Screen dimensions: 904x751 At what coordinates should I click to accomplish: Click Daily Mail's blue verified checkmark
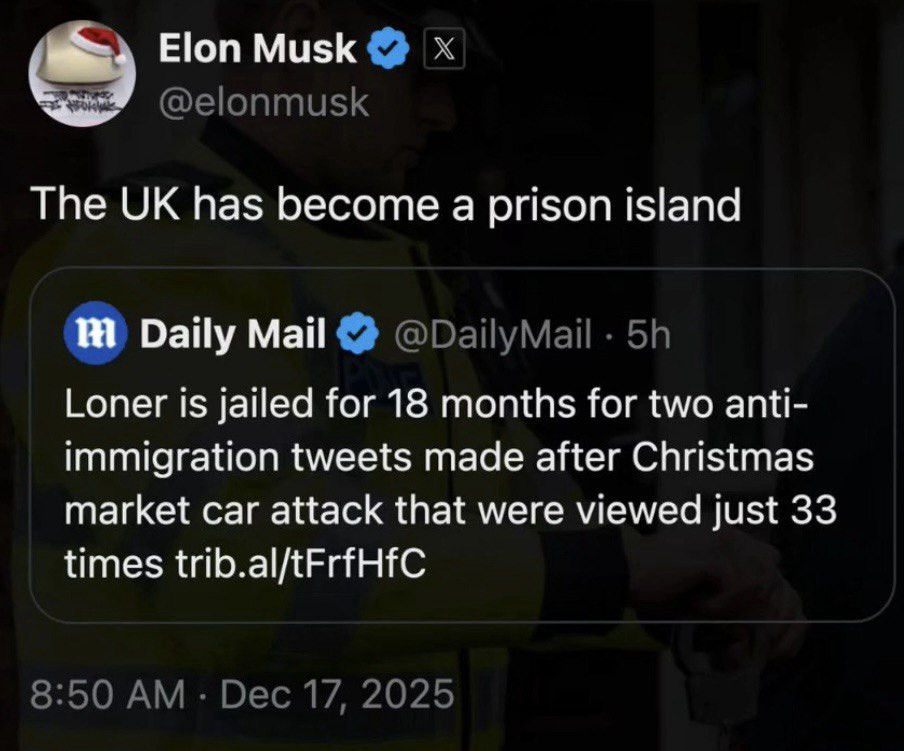point(354,335)
